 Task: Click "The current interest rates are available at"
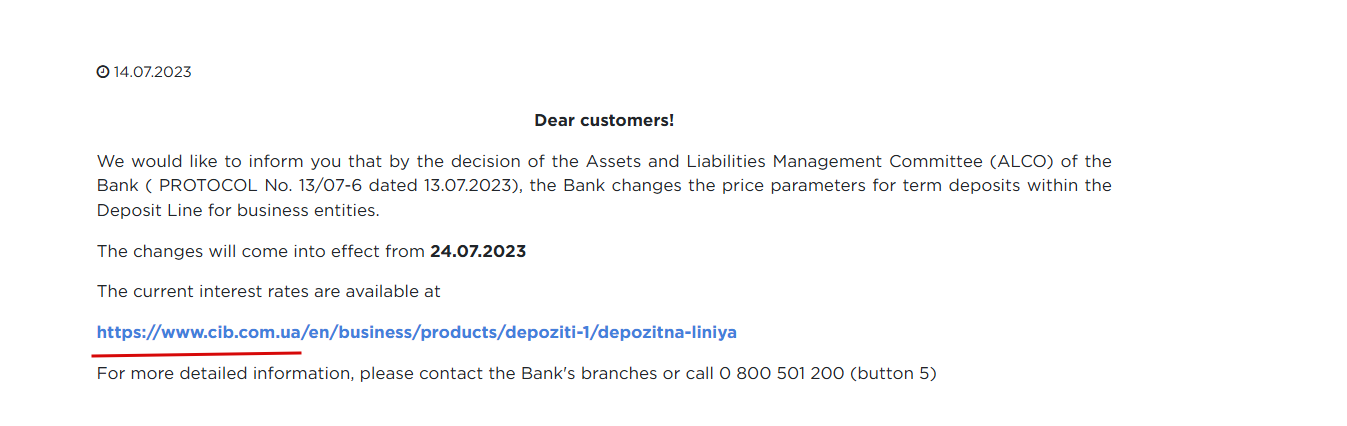pyautogui.click(x=268, y=291)
